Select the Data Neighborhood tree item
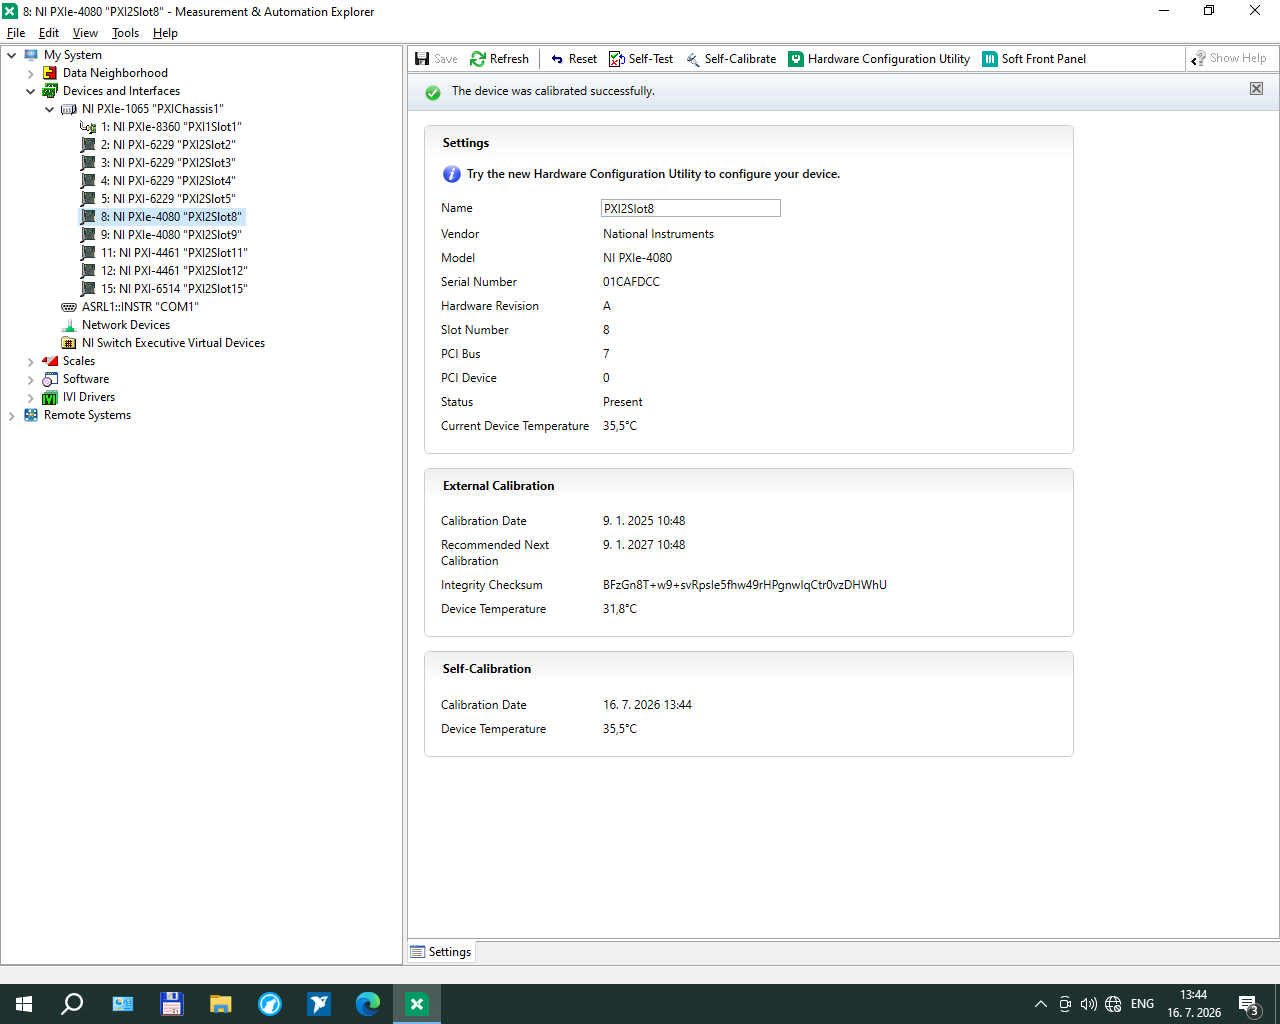 click(x=115, y=73)
